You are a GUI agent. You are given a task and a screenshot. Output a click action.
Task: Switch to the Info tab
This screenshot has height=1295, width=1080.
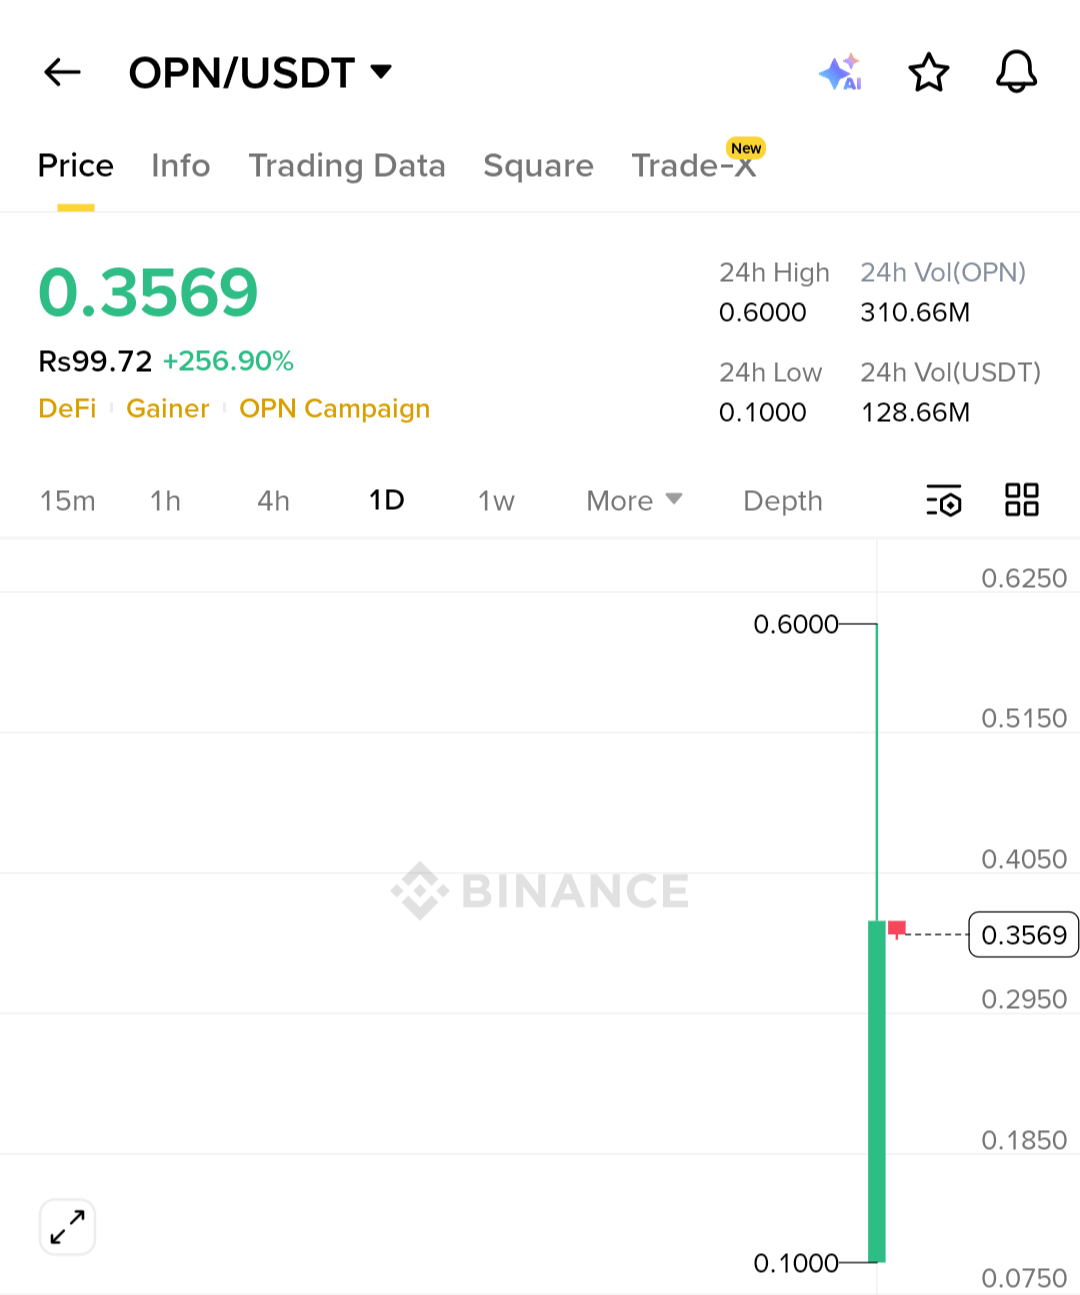[x=180, y=166]
